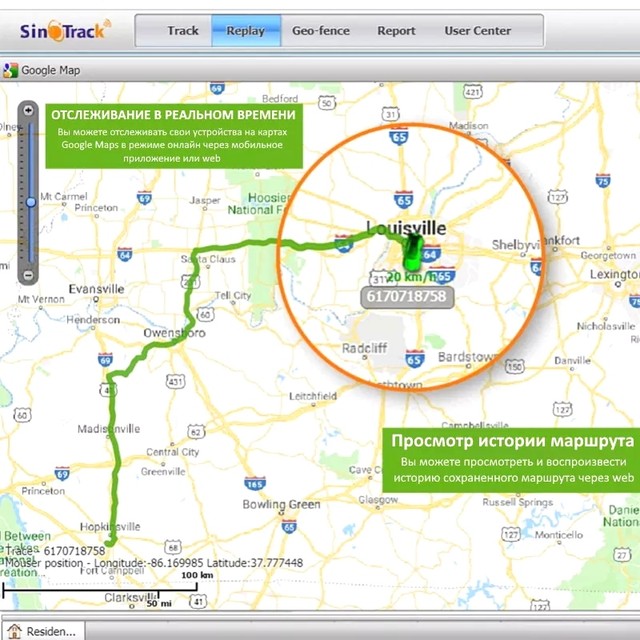Click the Route 68 shield near Fort Campbell
The width and height of the screenshot is (640, 640).
pyautogui.click(x=173, y=547)
